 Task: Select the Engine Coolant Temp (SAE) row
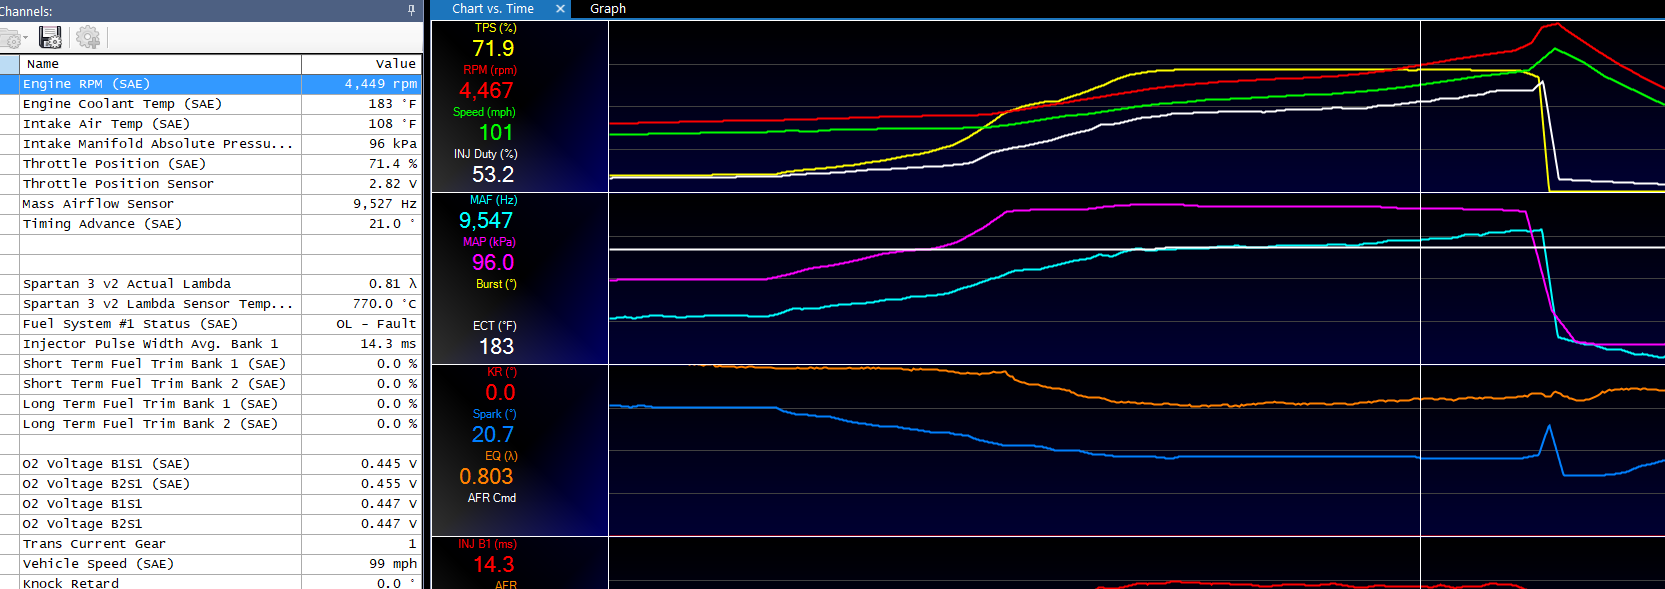160,104
